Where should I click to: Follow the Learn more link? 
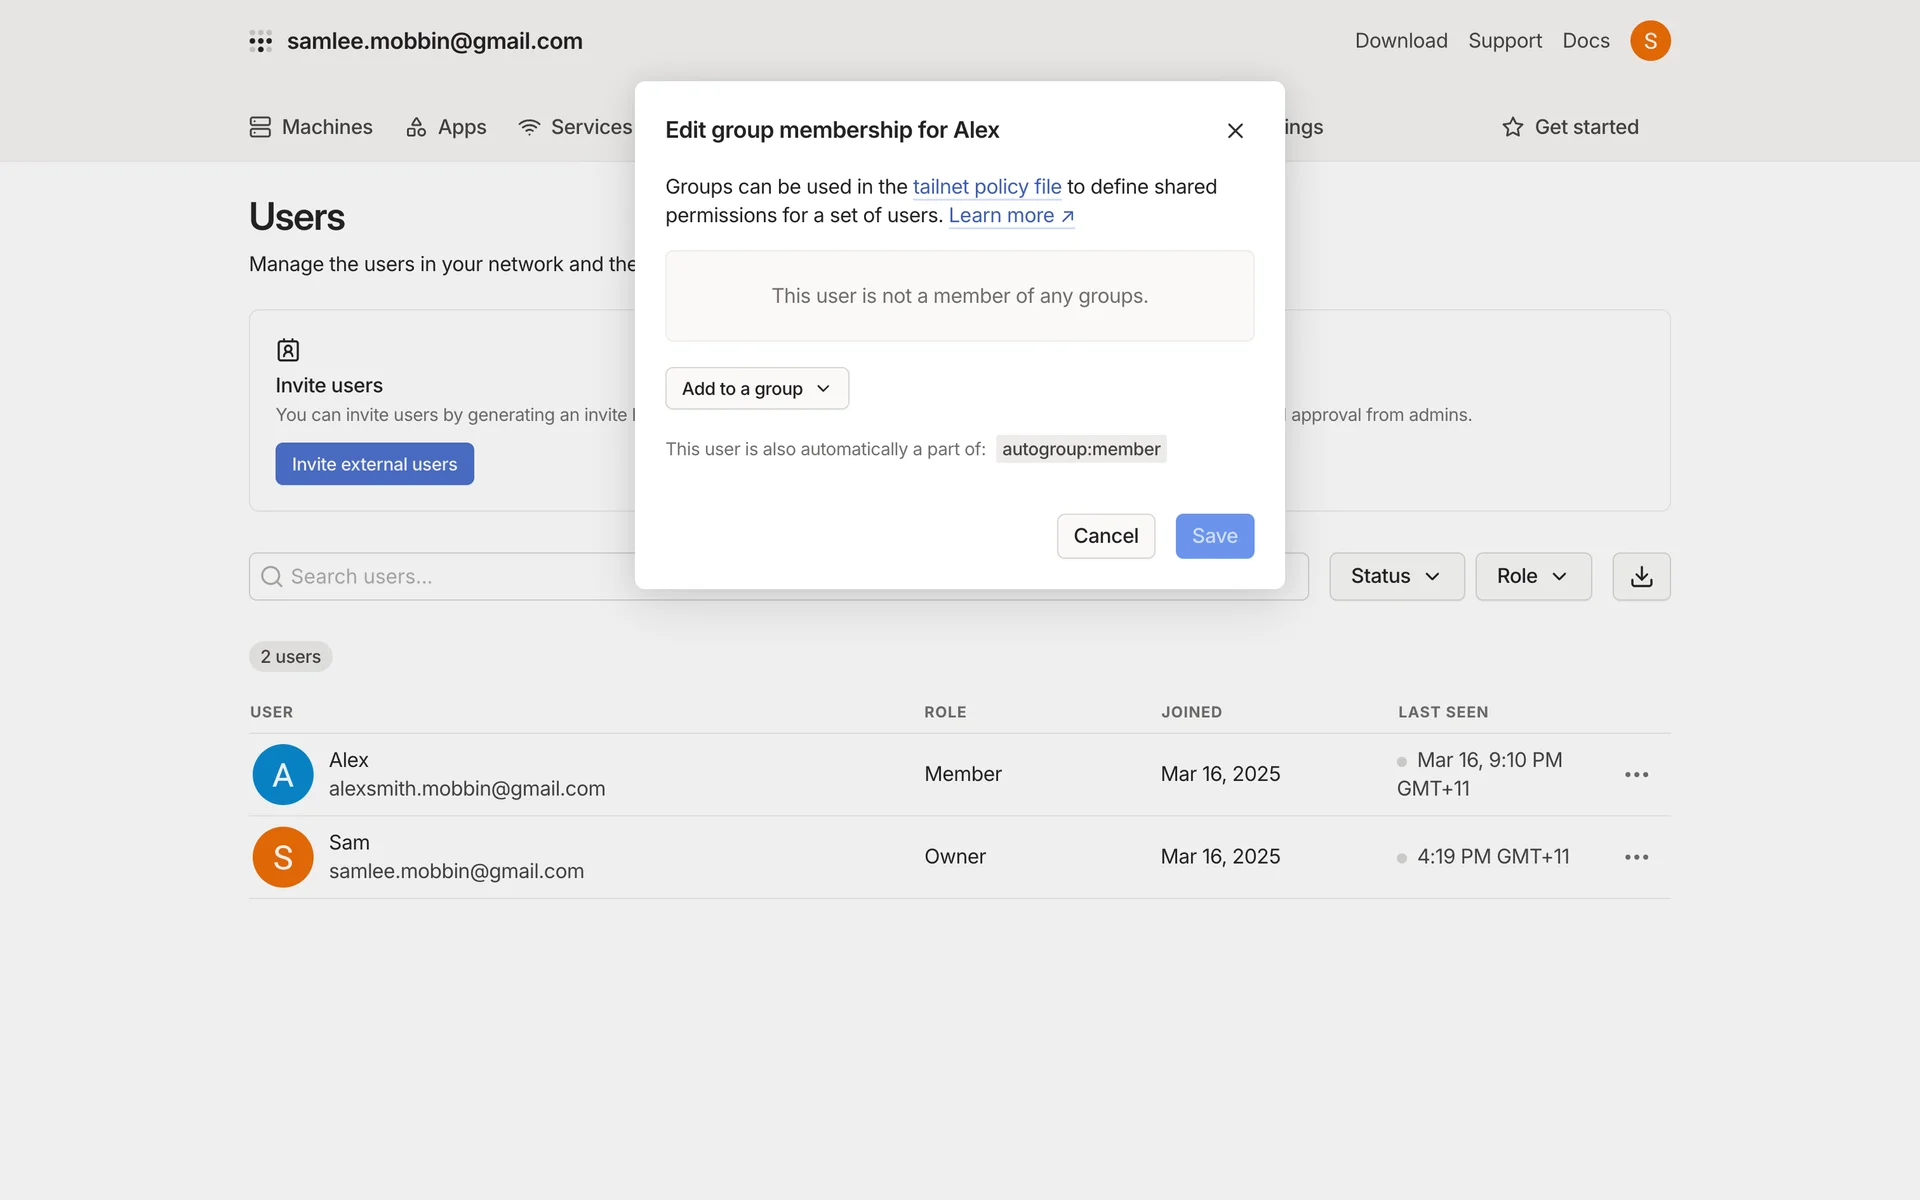click(1010, 216)
